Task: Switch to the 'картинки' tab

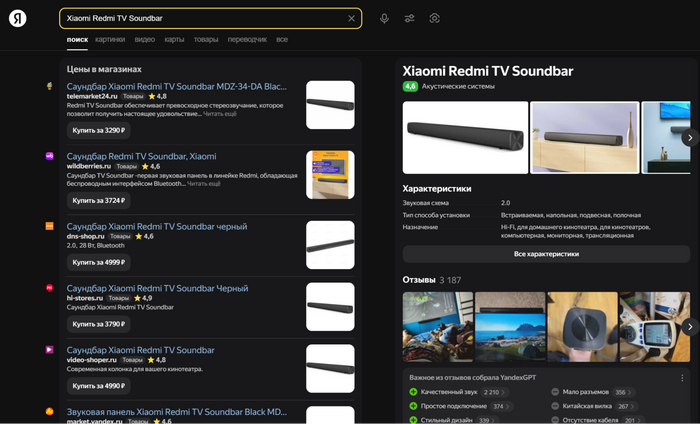Action: pyautogui.click(x=110, y=39)
